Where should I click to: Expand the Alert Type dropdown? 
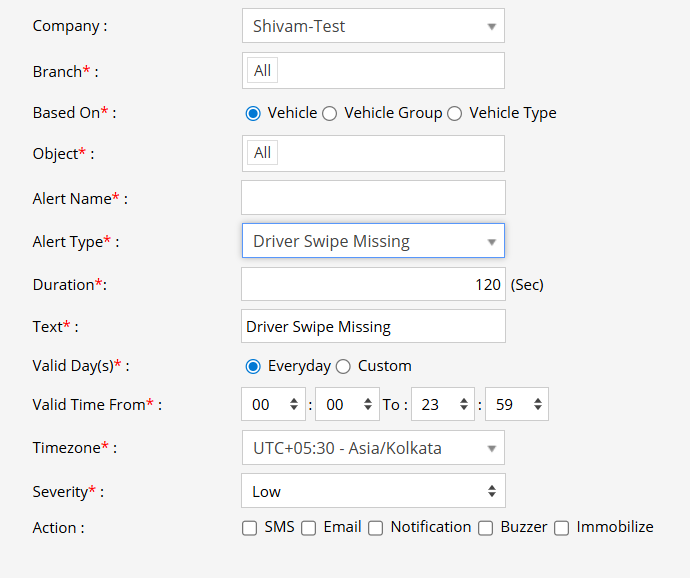372,241
